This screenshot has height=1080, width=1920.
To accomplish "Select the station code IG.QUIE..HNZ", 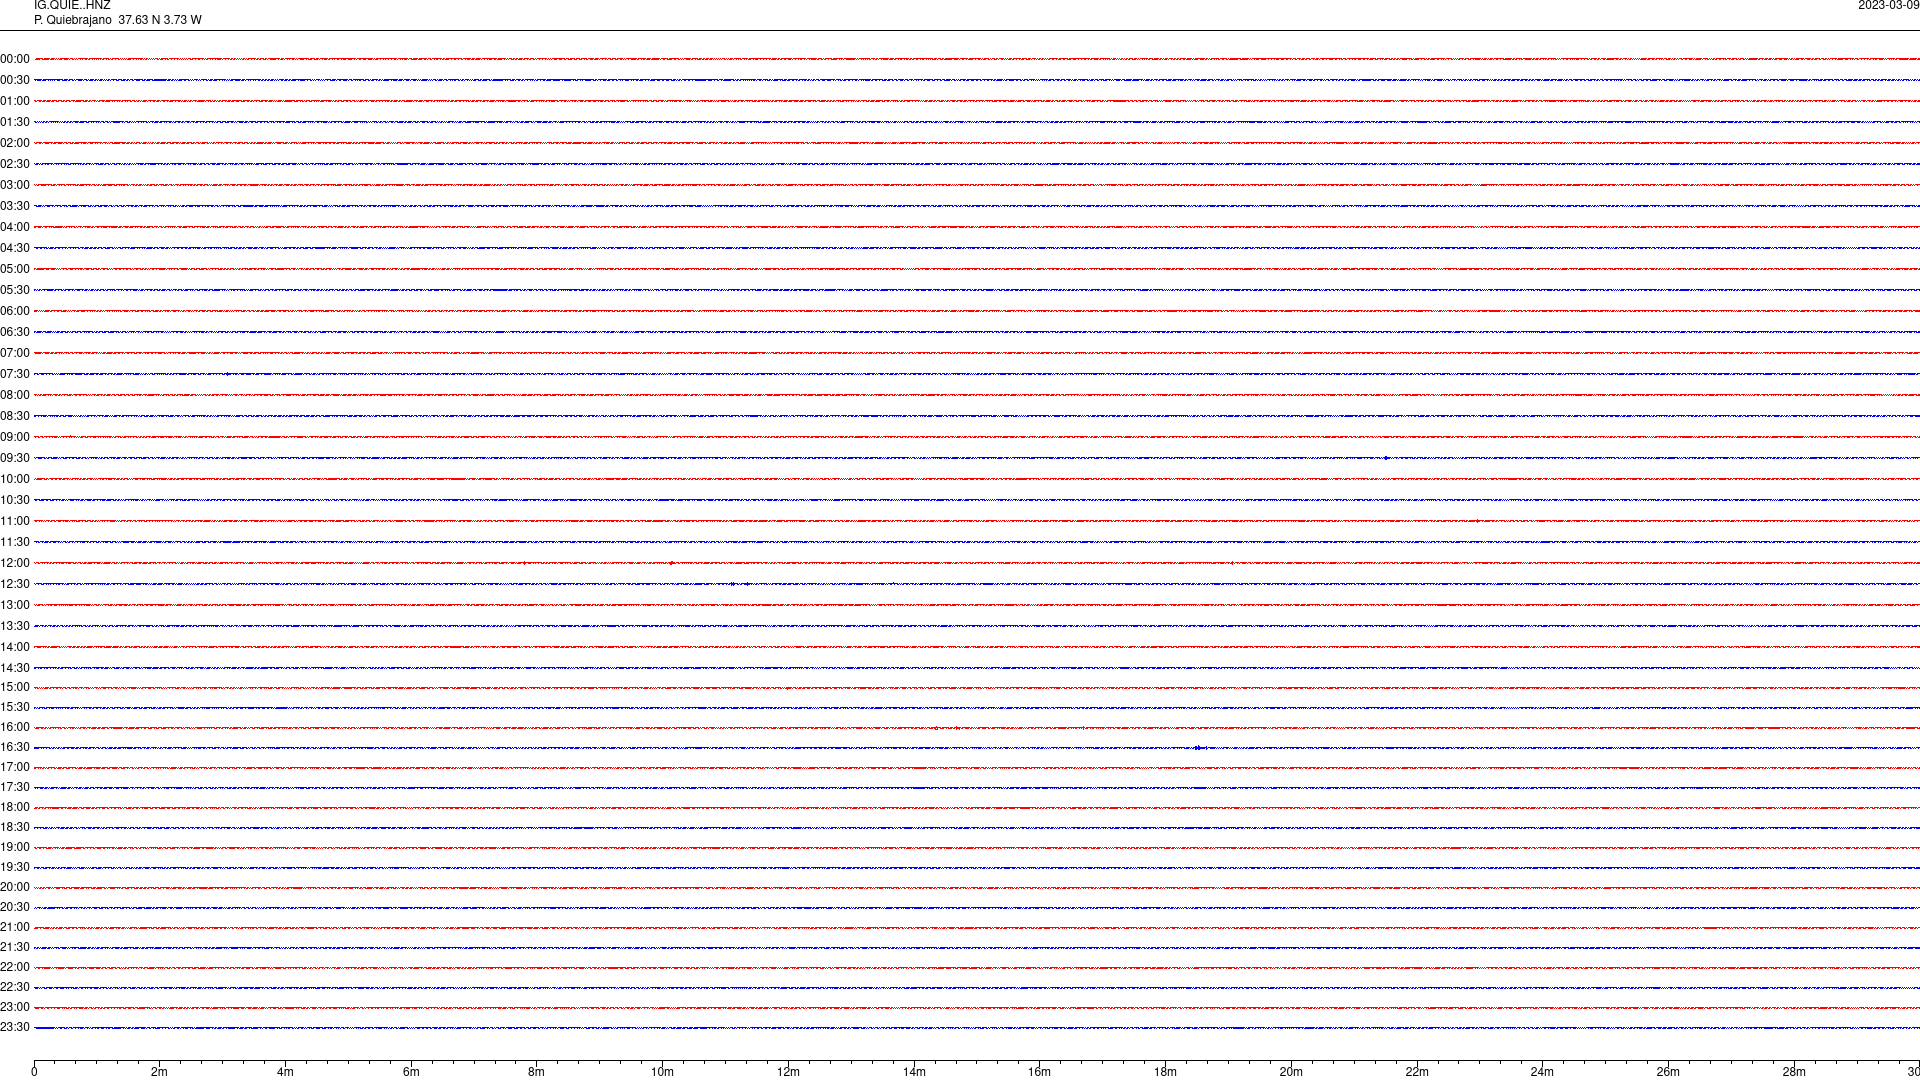I will coord(72,5).
